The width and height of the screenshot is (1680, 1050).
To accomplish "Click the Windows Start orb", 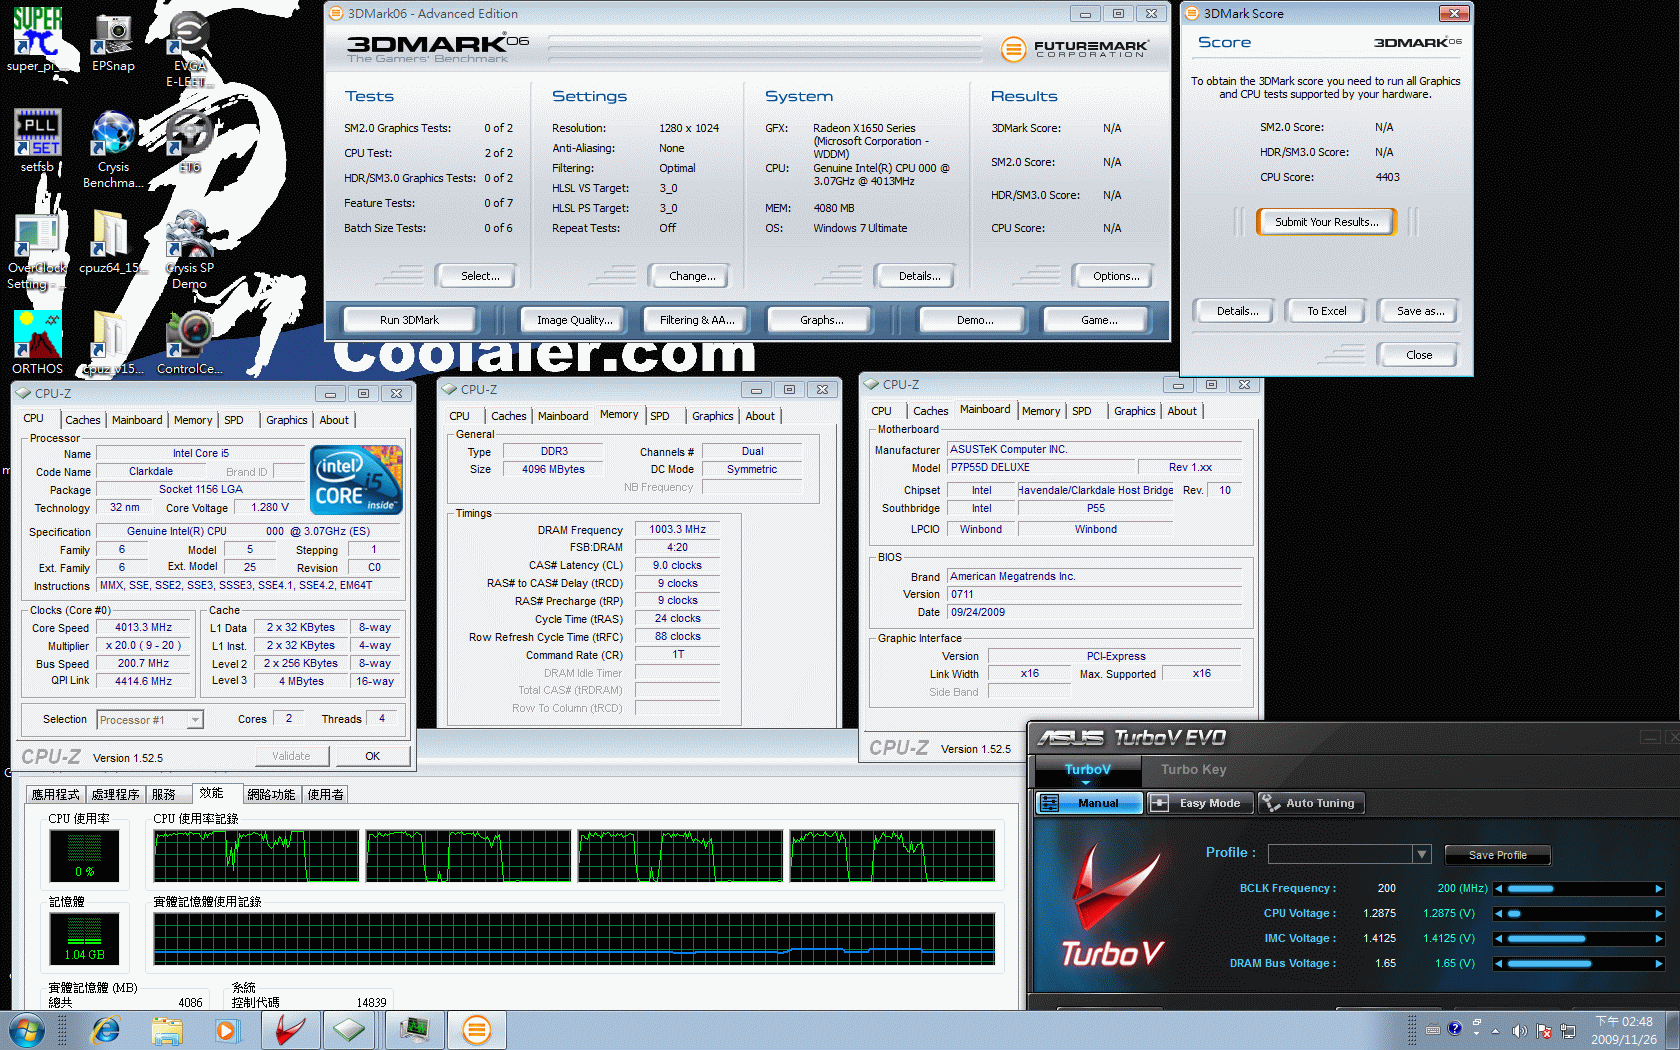I will pyautogui.click(x=26, y=1030).
